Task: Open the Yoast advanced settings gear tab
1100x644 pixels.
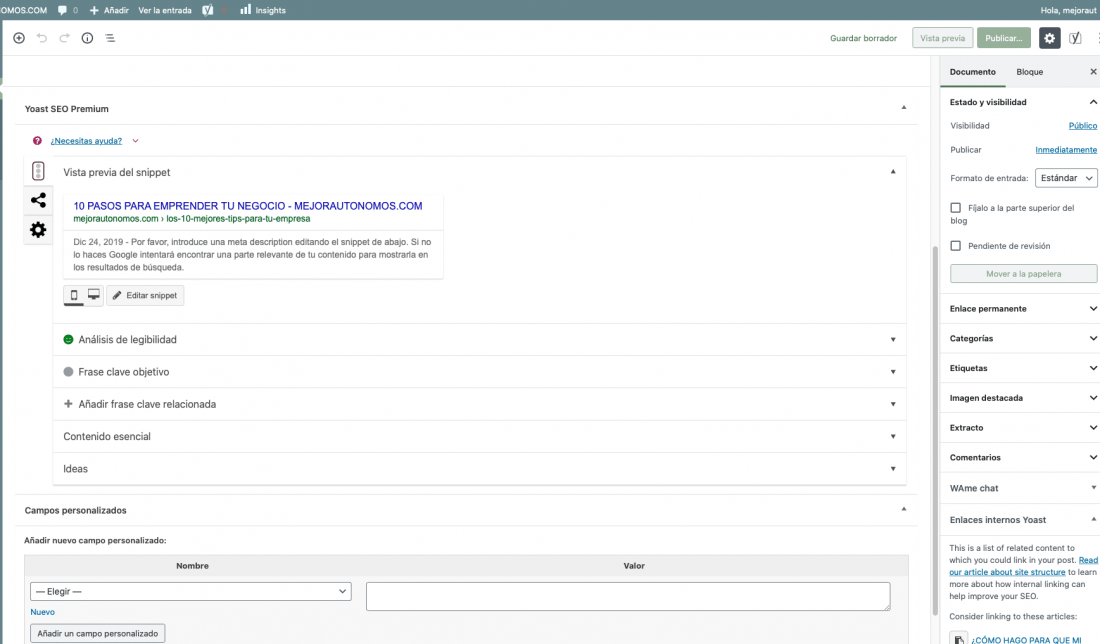Action: tap(38, 229)
